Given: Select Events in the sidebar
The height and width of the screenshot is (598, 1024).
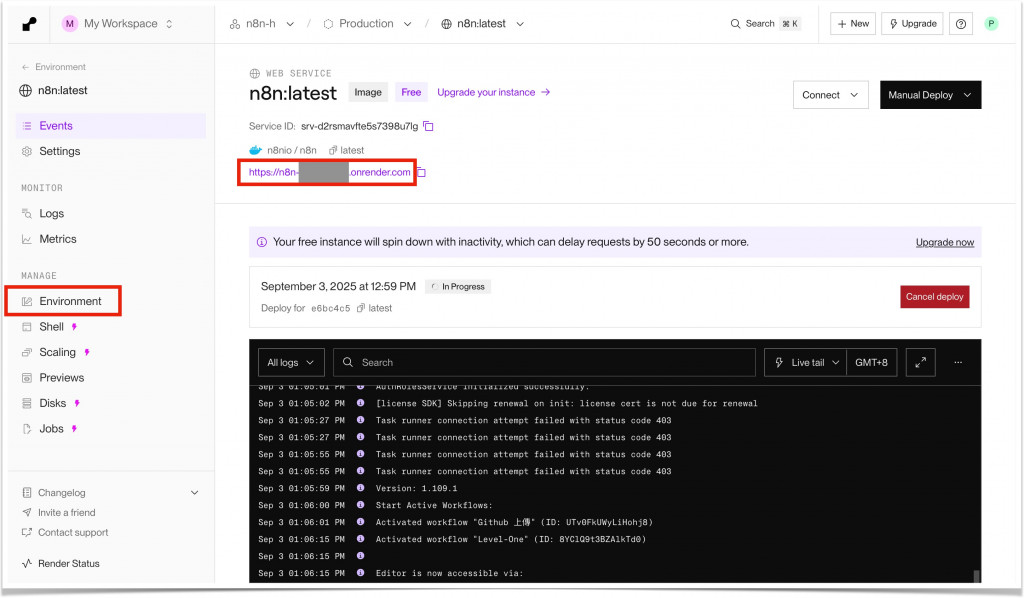Looking at the screenshot, I should point(110,125).
